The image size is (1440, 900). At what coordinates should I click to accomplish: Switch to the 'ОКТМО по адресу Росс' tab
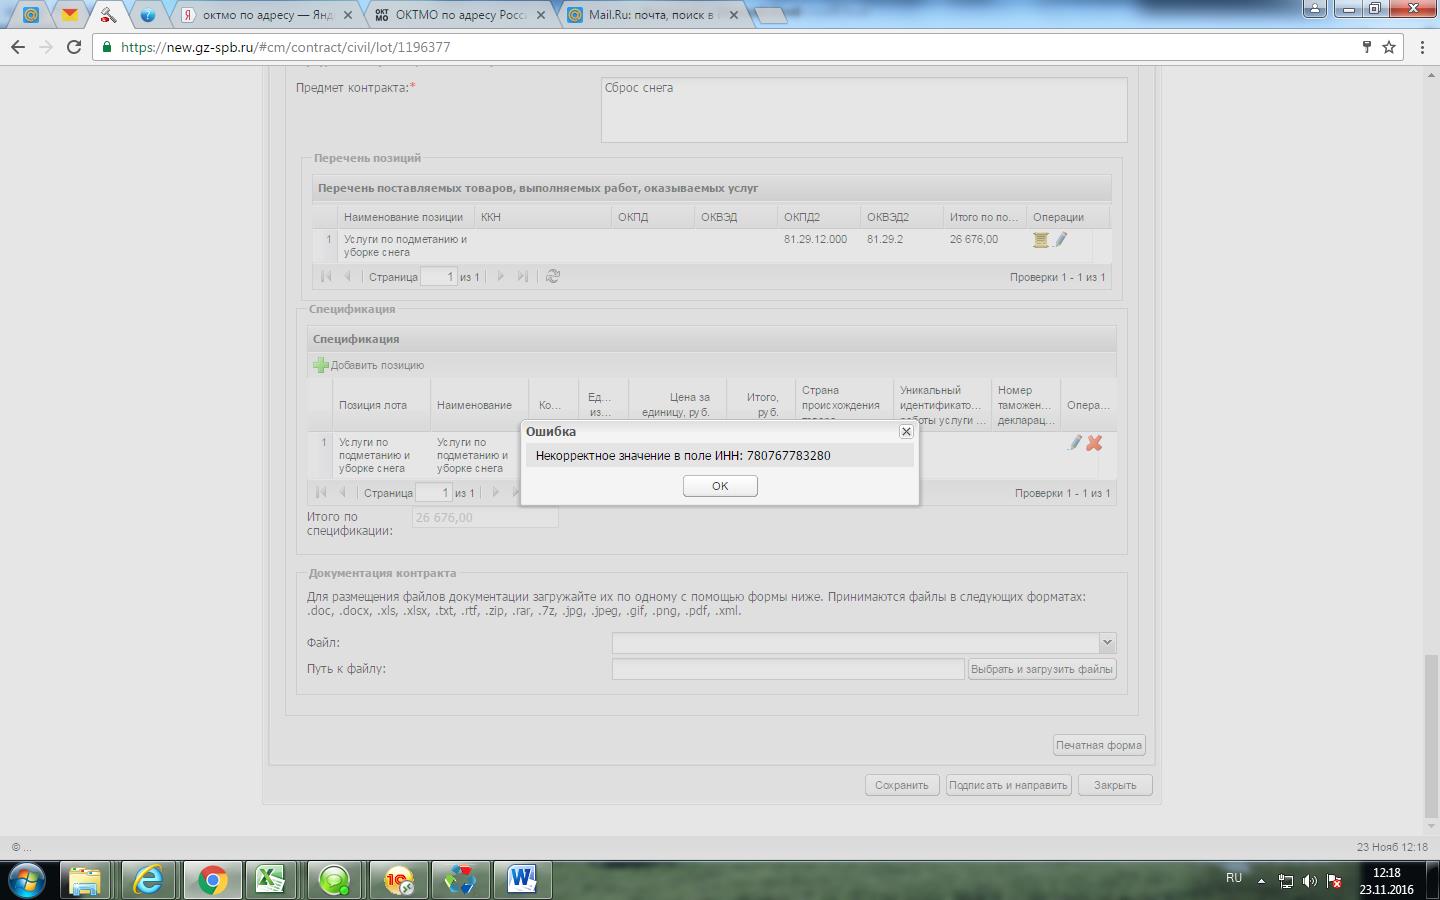pyautogui.click(x=461, y=15)
